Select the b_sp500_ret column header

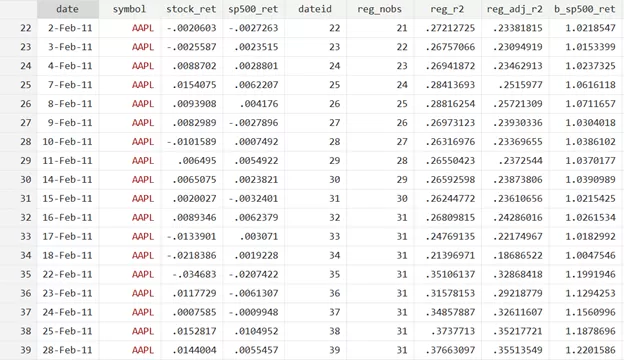pyautogui.click(x=585, y=9)
